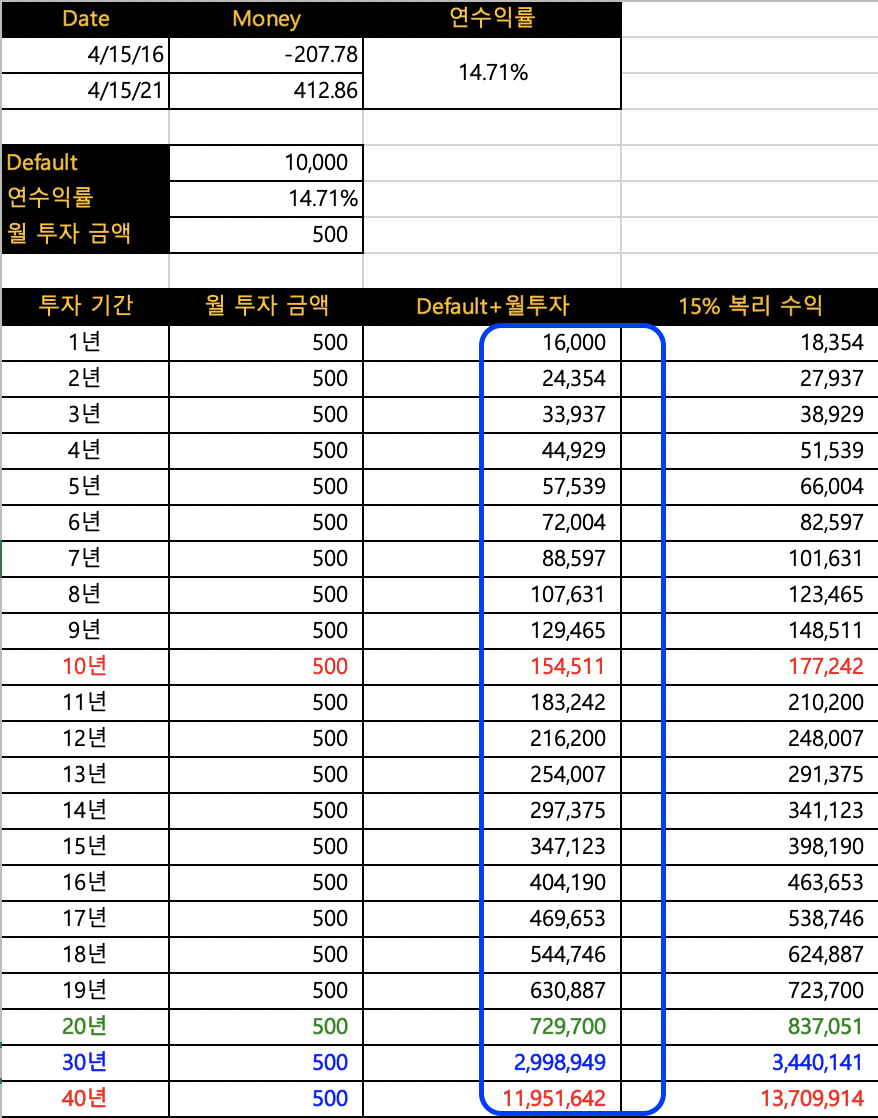Select the red cell 13,709,914
Image resolution: width=878 pixels, height=1118 pixels.
click(x=750, y=1099)
